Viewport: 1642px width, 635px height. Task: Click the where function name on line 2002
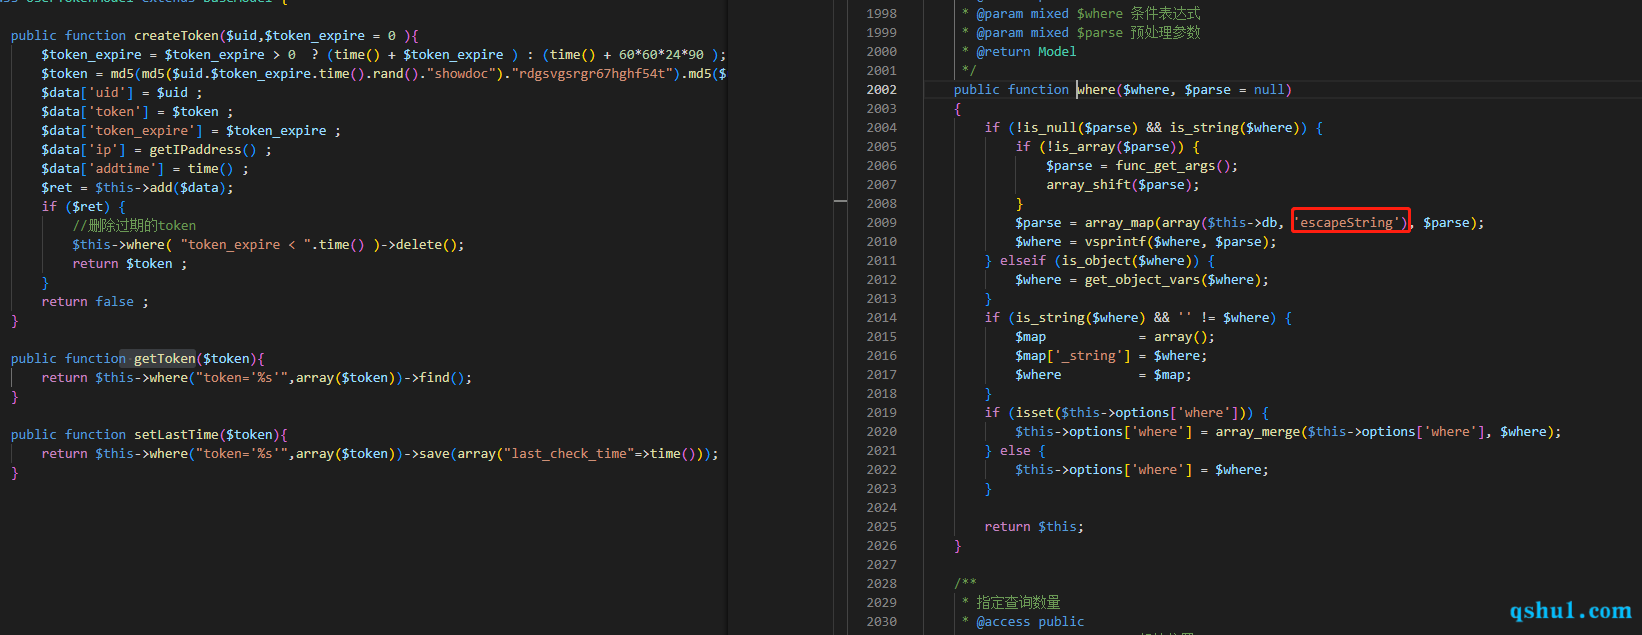click(1096, 89)
